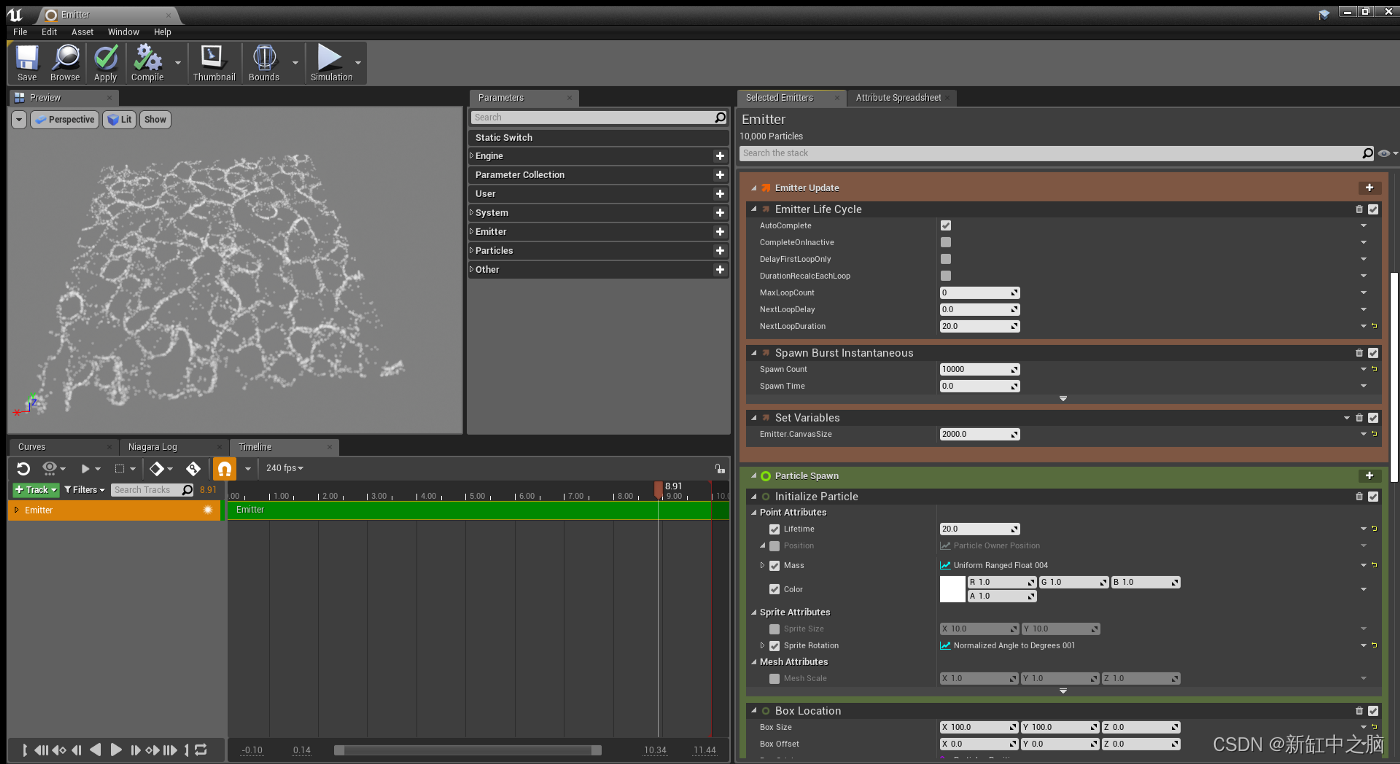
Task: Add a new Engine parameter
Action: click(719, 156)
